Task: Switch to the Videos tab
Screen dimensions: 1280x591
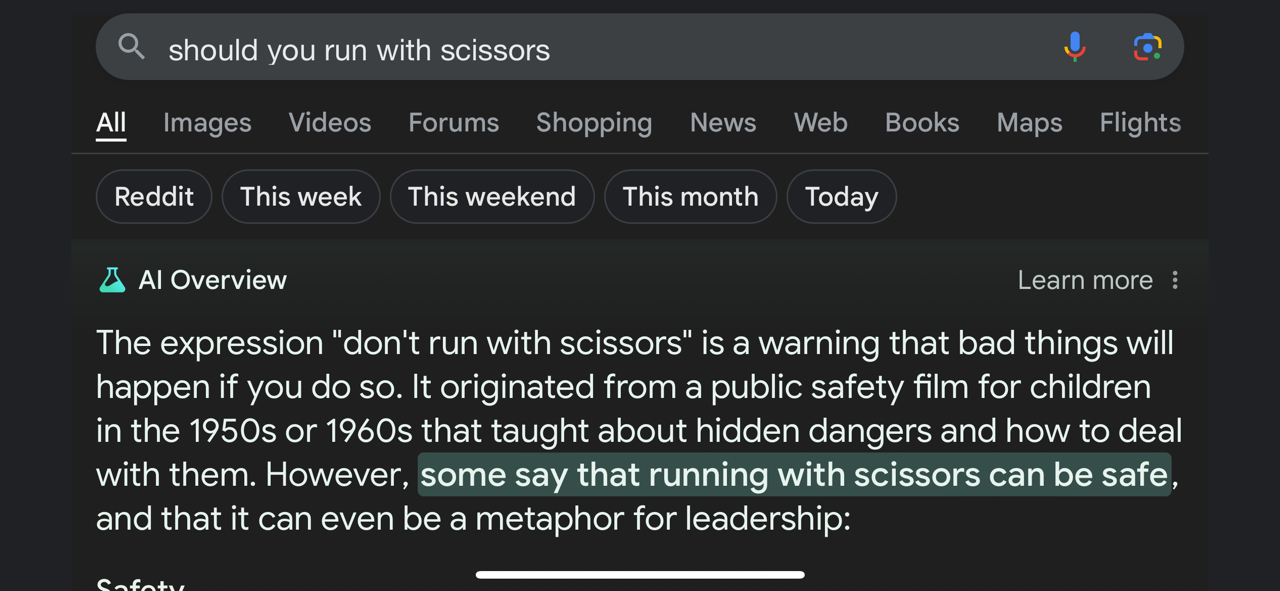Action: [329, 122]
